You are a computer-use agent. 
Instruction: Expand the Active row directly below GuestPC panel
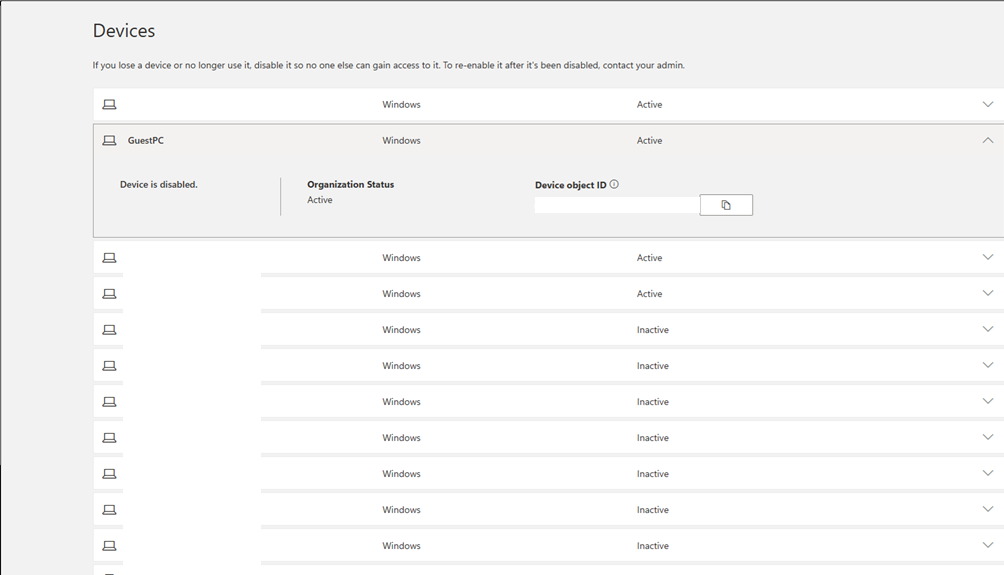pyautogui.click(x=987, y=257)
